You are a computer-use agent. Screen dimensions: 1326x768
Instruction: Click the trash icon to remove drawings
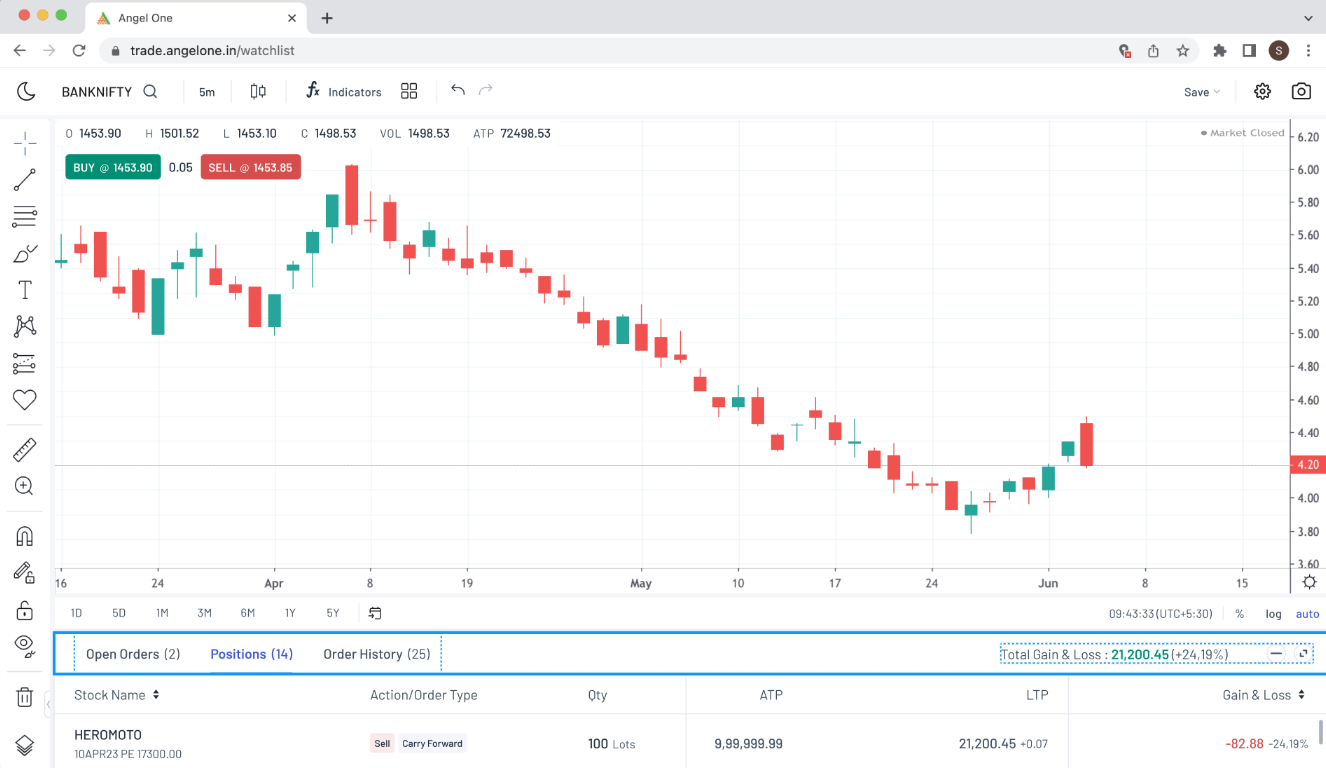(25, 697)
